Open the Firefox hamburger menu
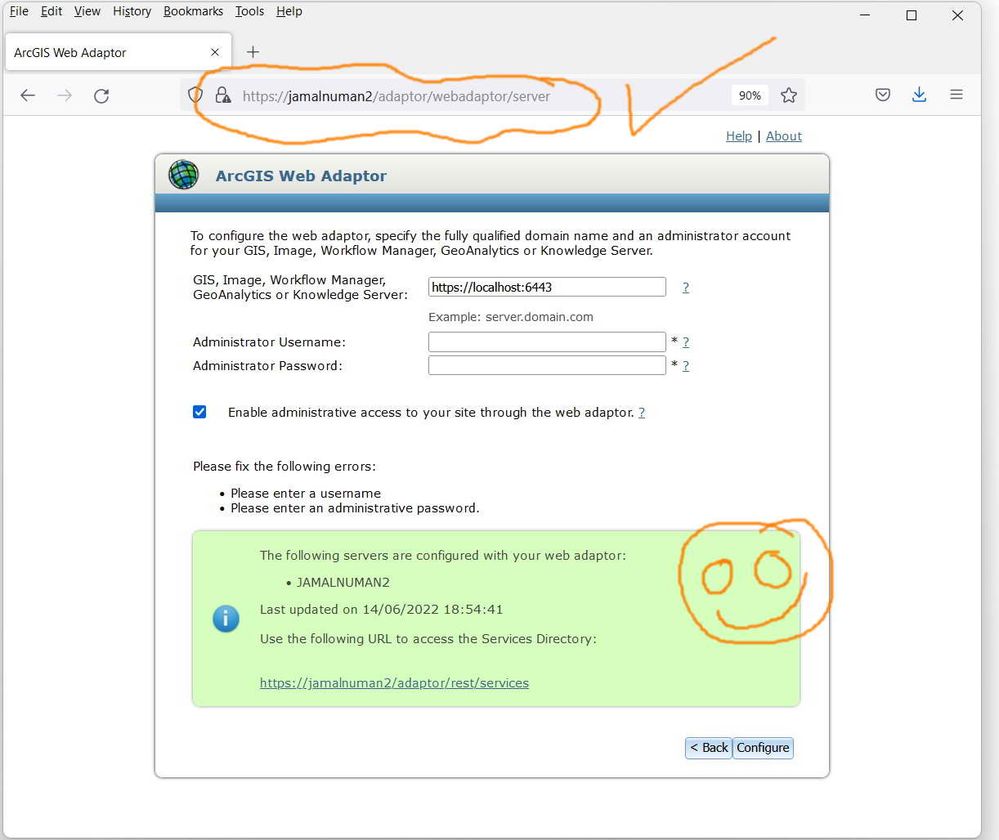This screenshot has height=840, width=999. [x=956, y=95]
